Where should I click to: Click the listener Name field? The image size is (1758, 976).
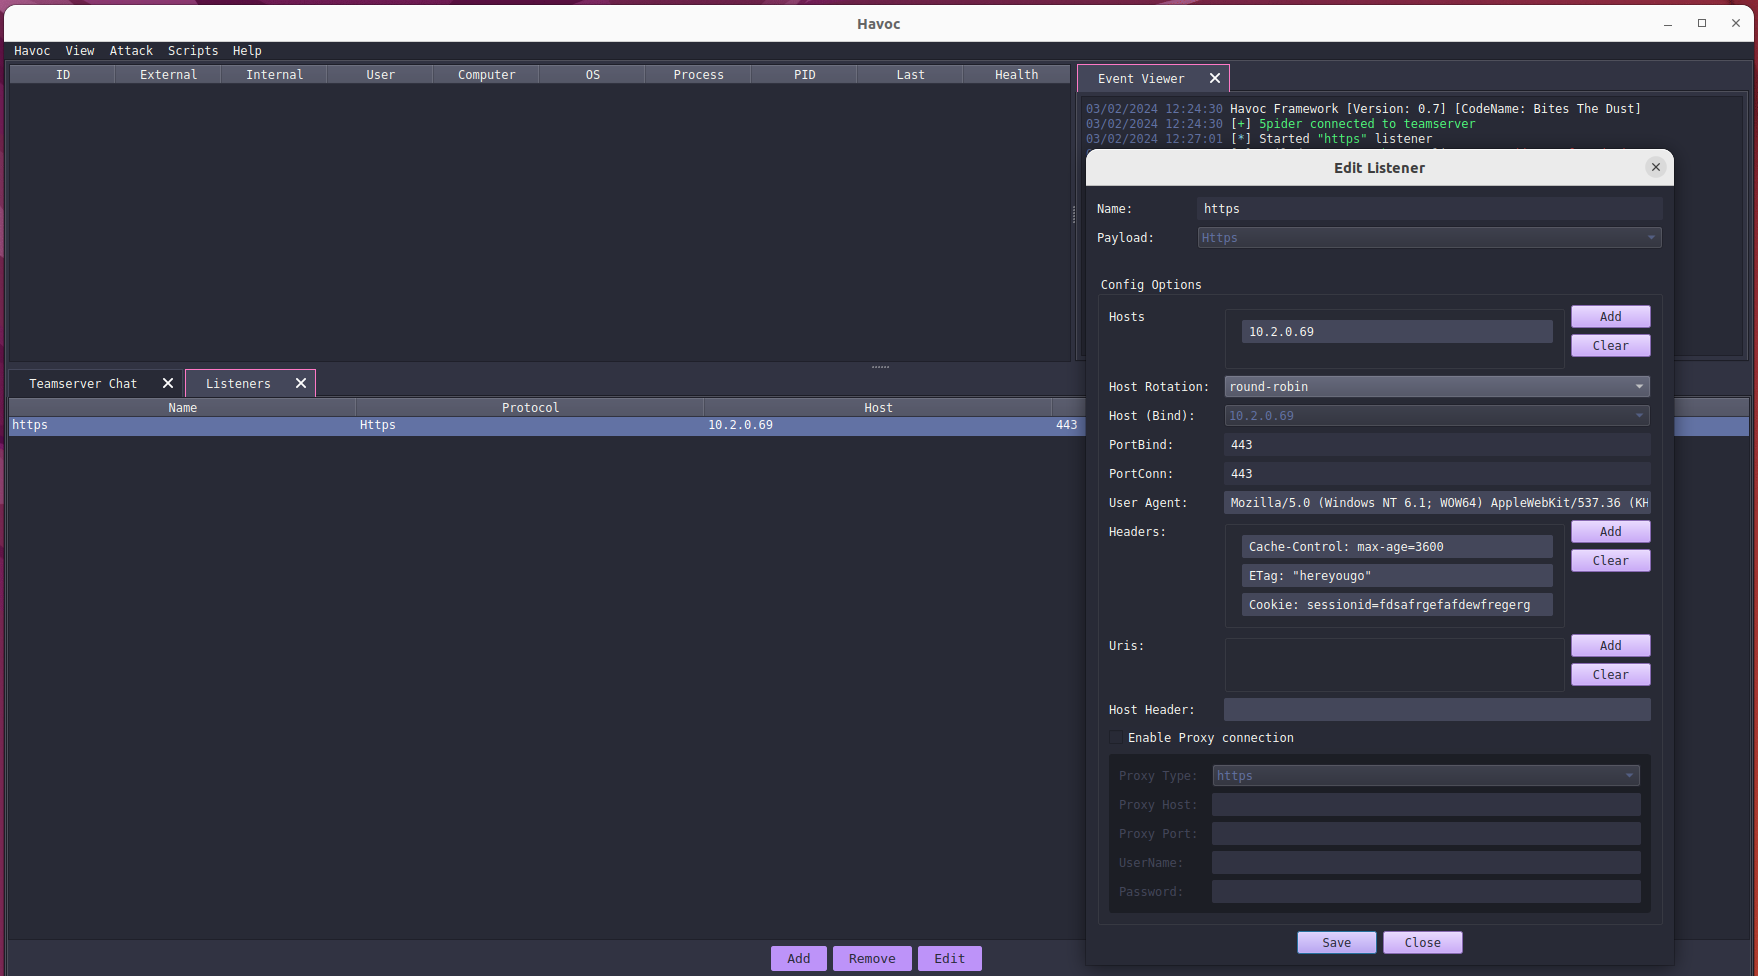1430,209
